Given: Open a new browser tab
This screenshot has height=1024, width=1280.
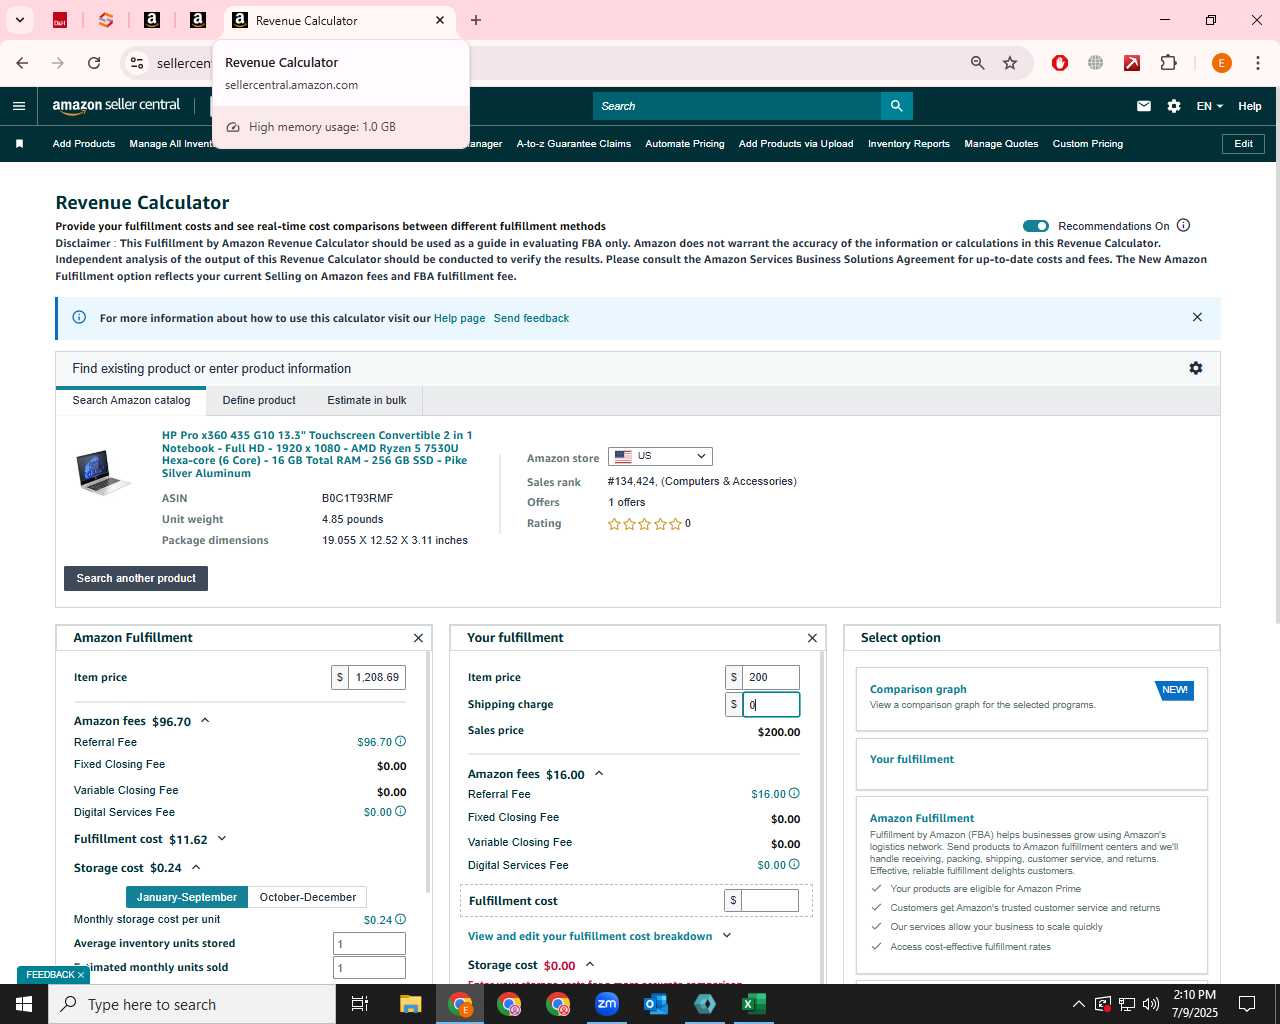Looking at the screenshot, I should 476,20.
